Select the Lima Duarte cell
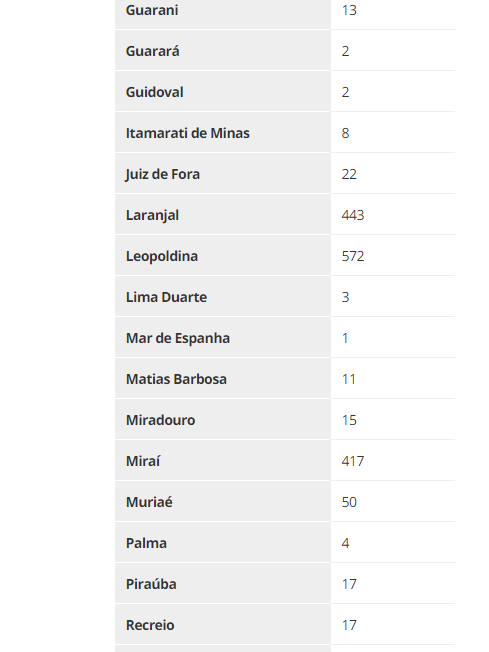The width and height of the screenshot is (489, 652). point(222,296)
